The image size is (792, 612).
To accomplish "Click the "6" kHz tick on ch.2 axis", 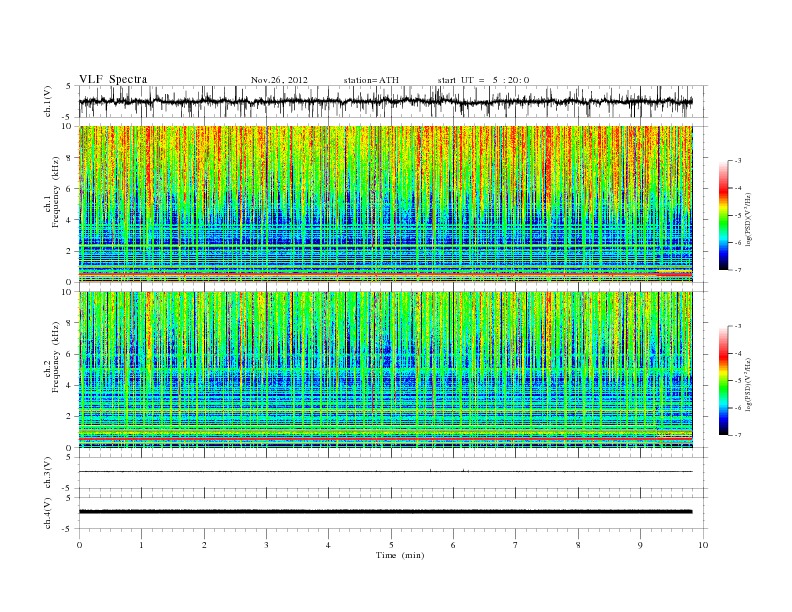I will coord(70,354).
